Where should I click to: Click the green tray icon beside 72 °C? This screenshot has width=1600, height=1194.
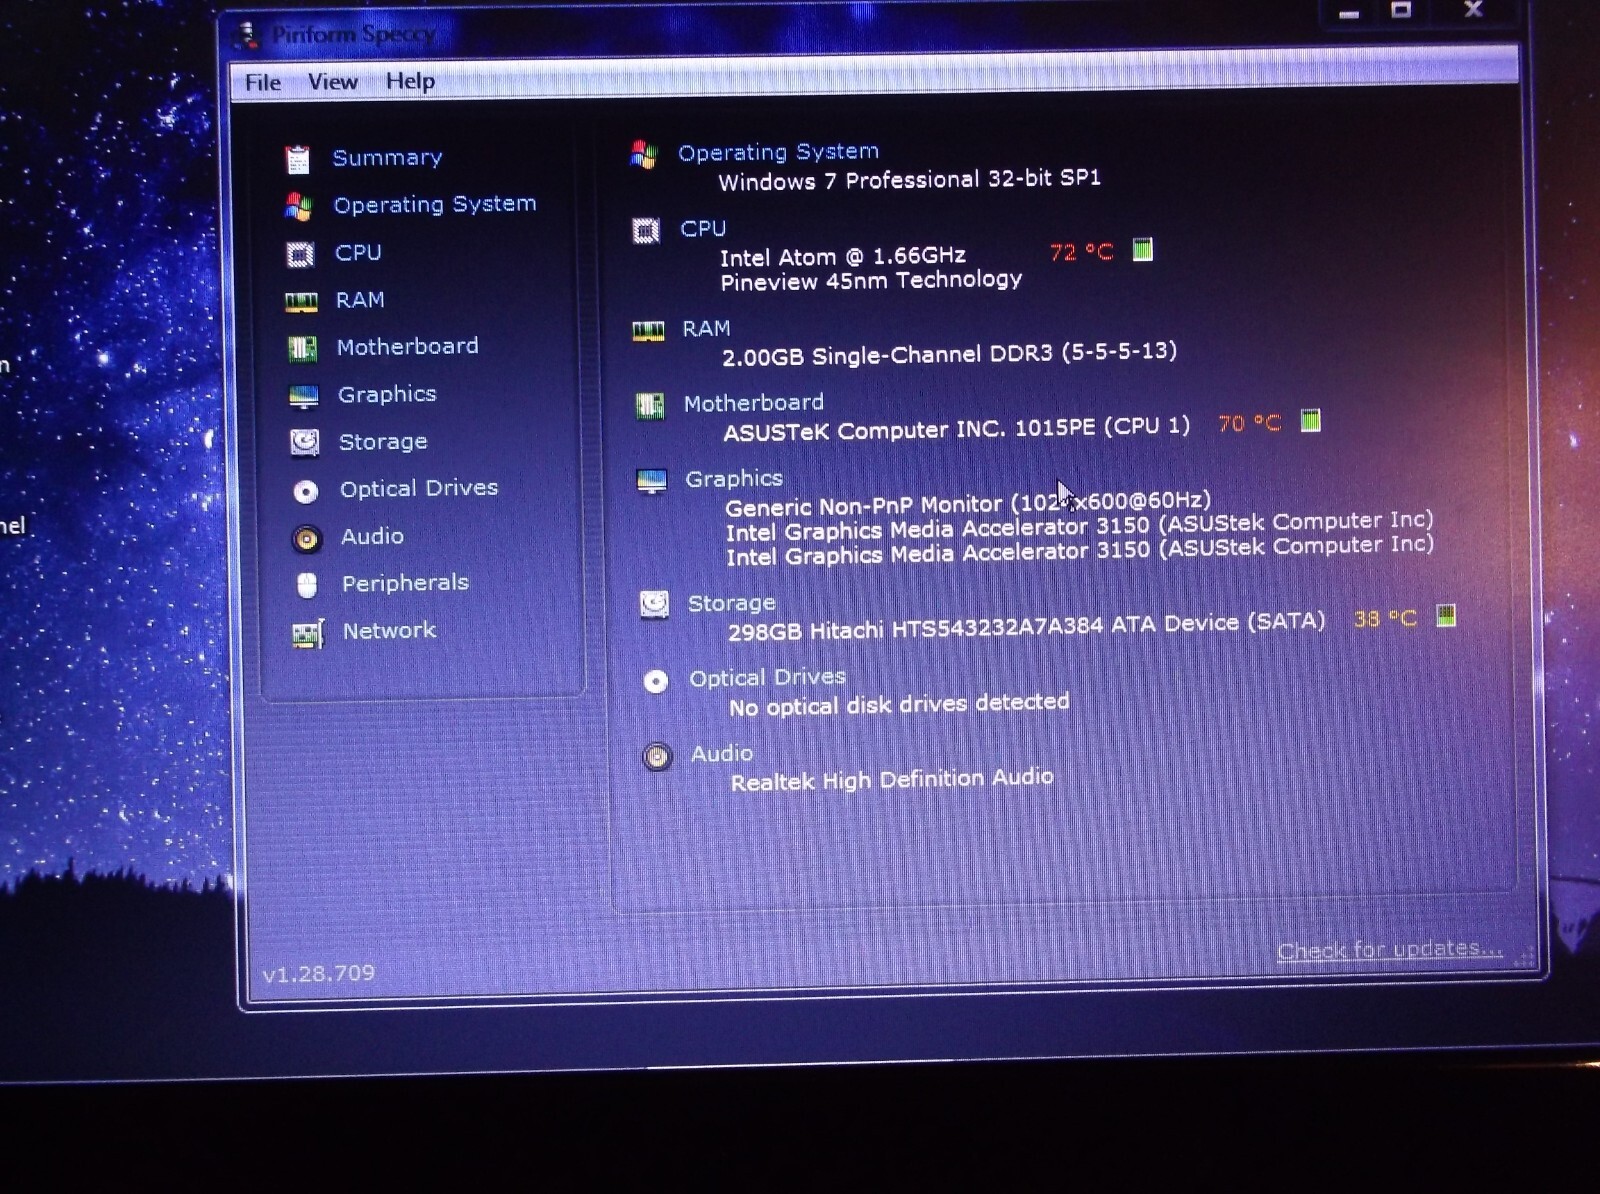click(x=1143, y=249)
